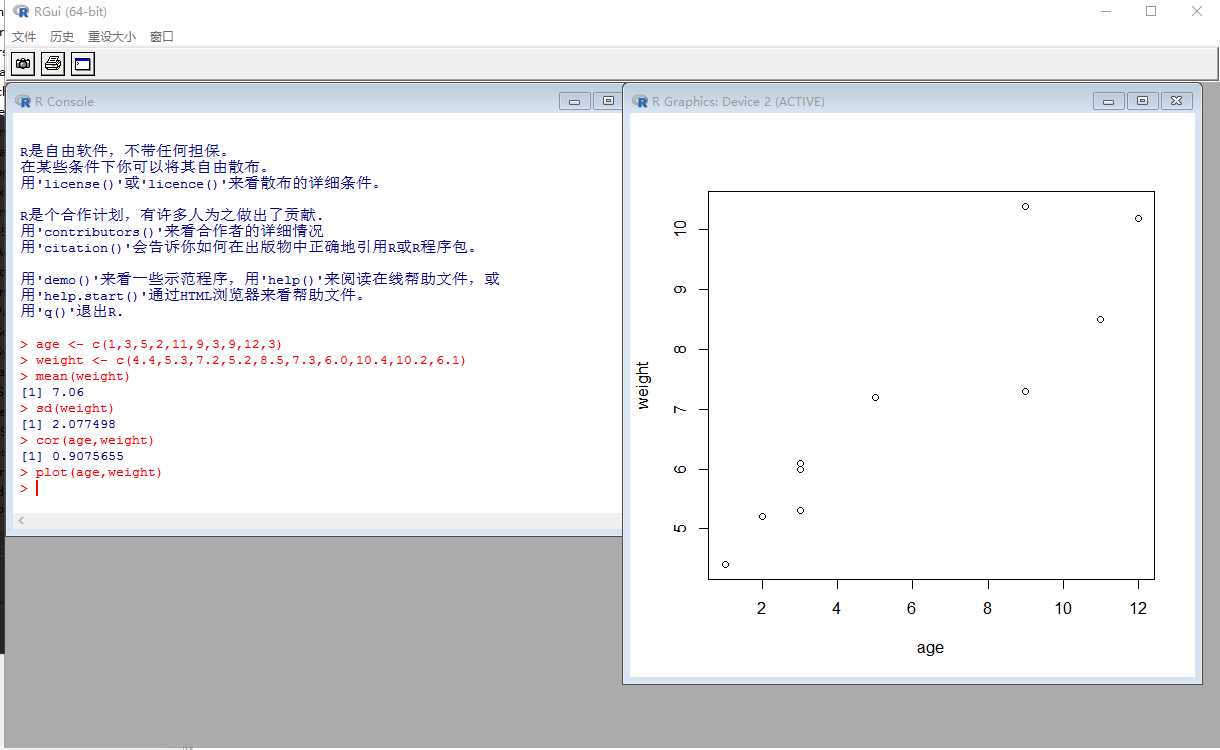Click the y-axis tick label '5'
The image size is (1220, 750).
click(x=682, y=528)
